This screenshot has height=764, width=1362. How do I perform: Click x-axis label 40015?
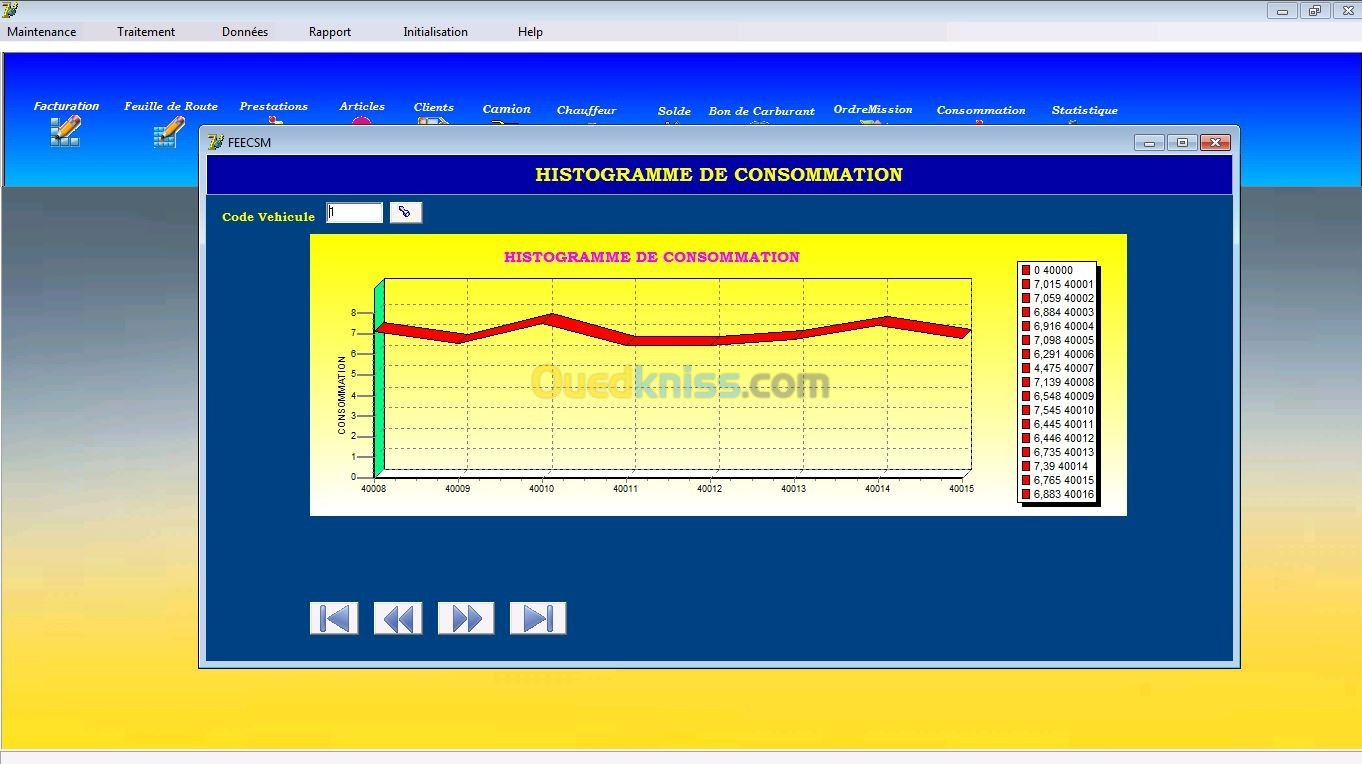[x=961, y=489]
